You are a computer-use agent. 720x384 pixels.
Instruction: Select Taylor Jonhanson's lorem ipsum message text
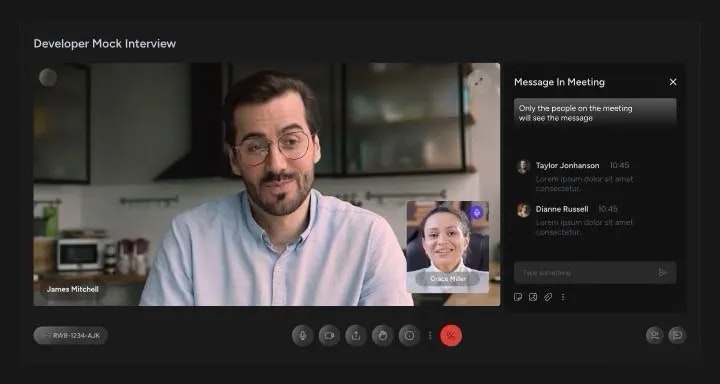[x=584, y=184]
